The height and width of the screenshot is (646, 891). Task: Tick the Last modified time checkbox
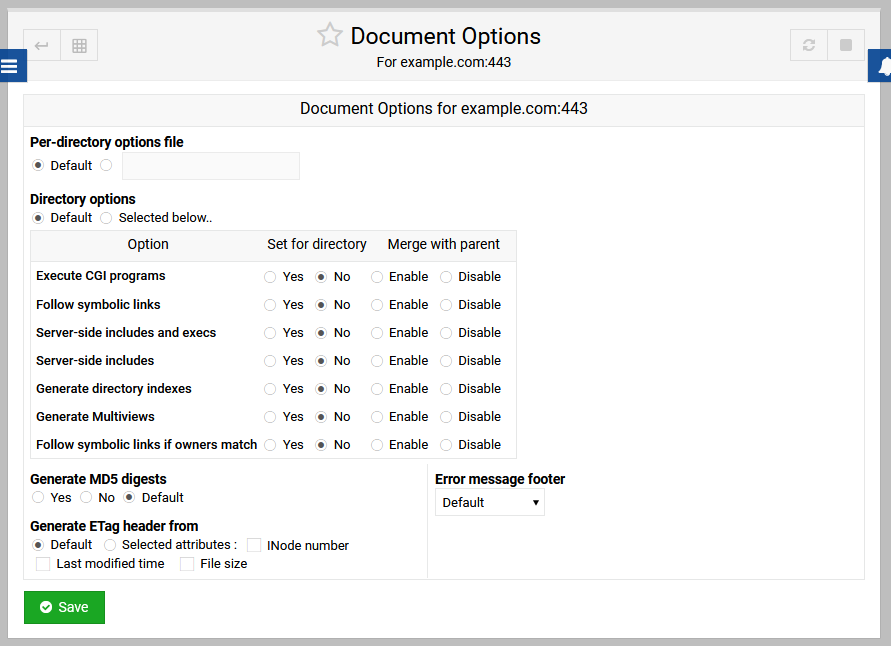tap(43, 564)
